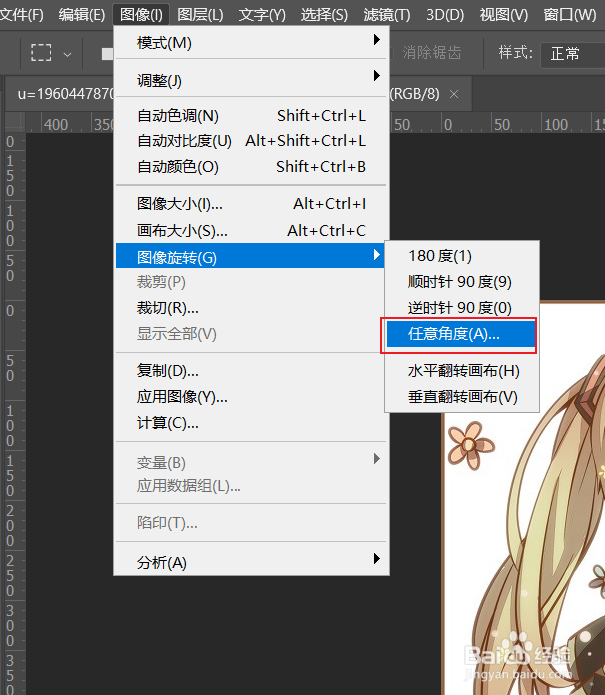This screenshot has height=695, width=605.
Task: Close the document tab (RGB/8)
Action: [454, 94]
